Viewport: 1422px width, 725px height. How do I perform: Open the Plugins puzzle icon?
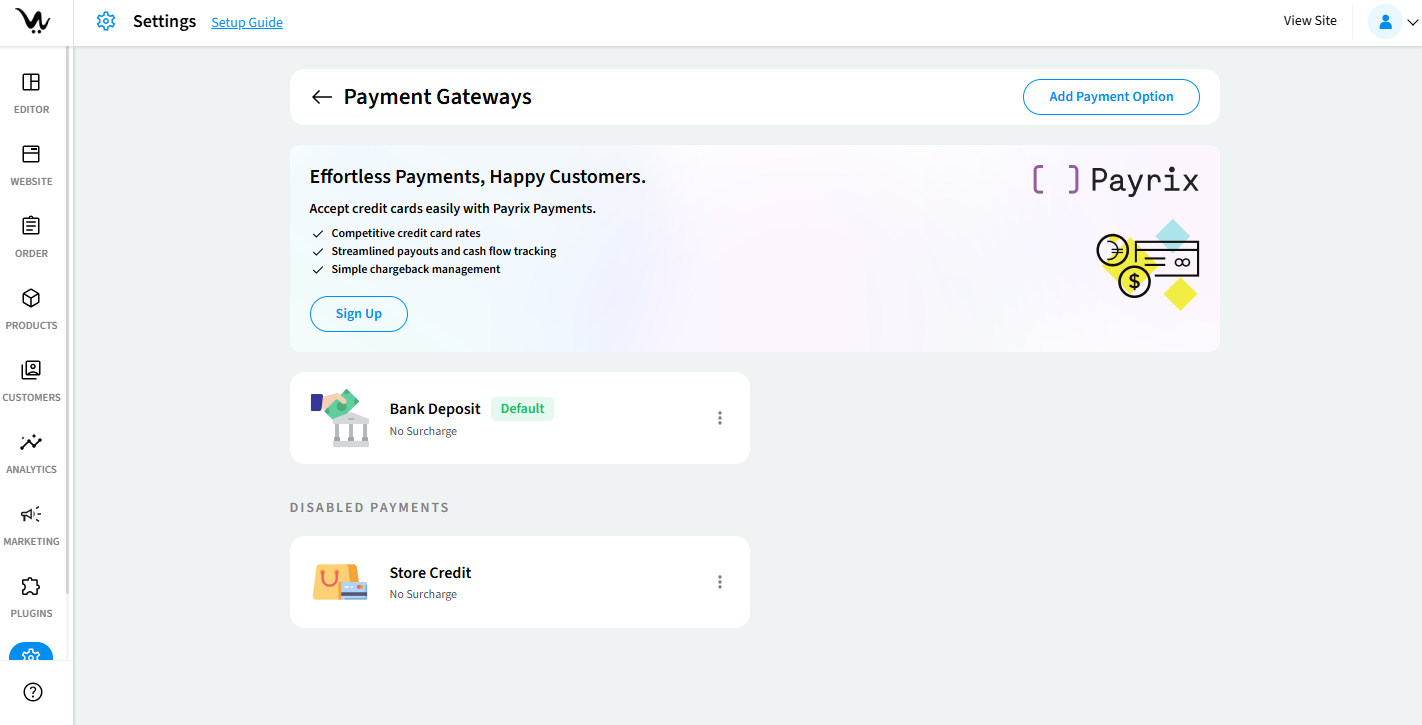(31, 586)
